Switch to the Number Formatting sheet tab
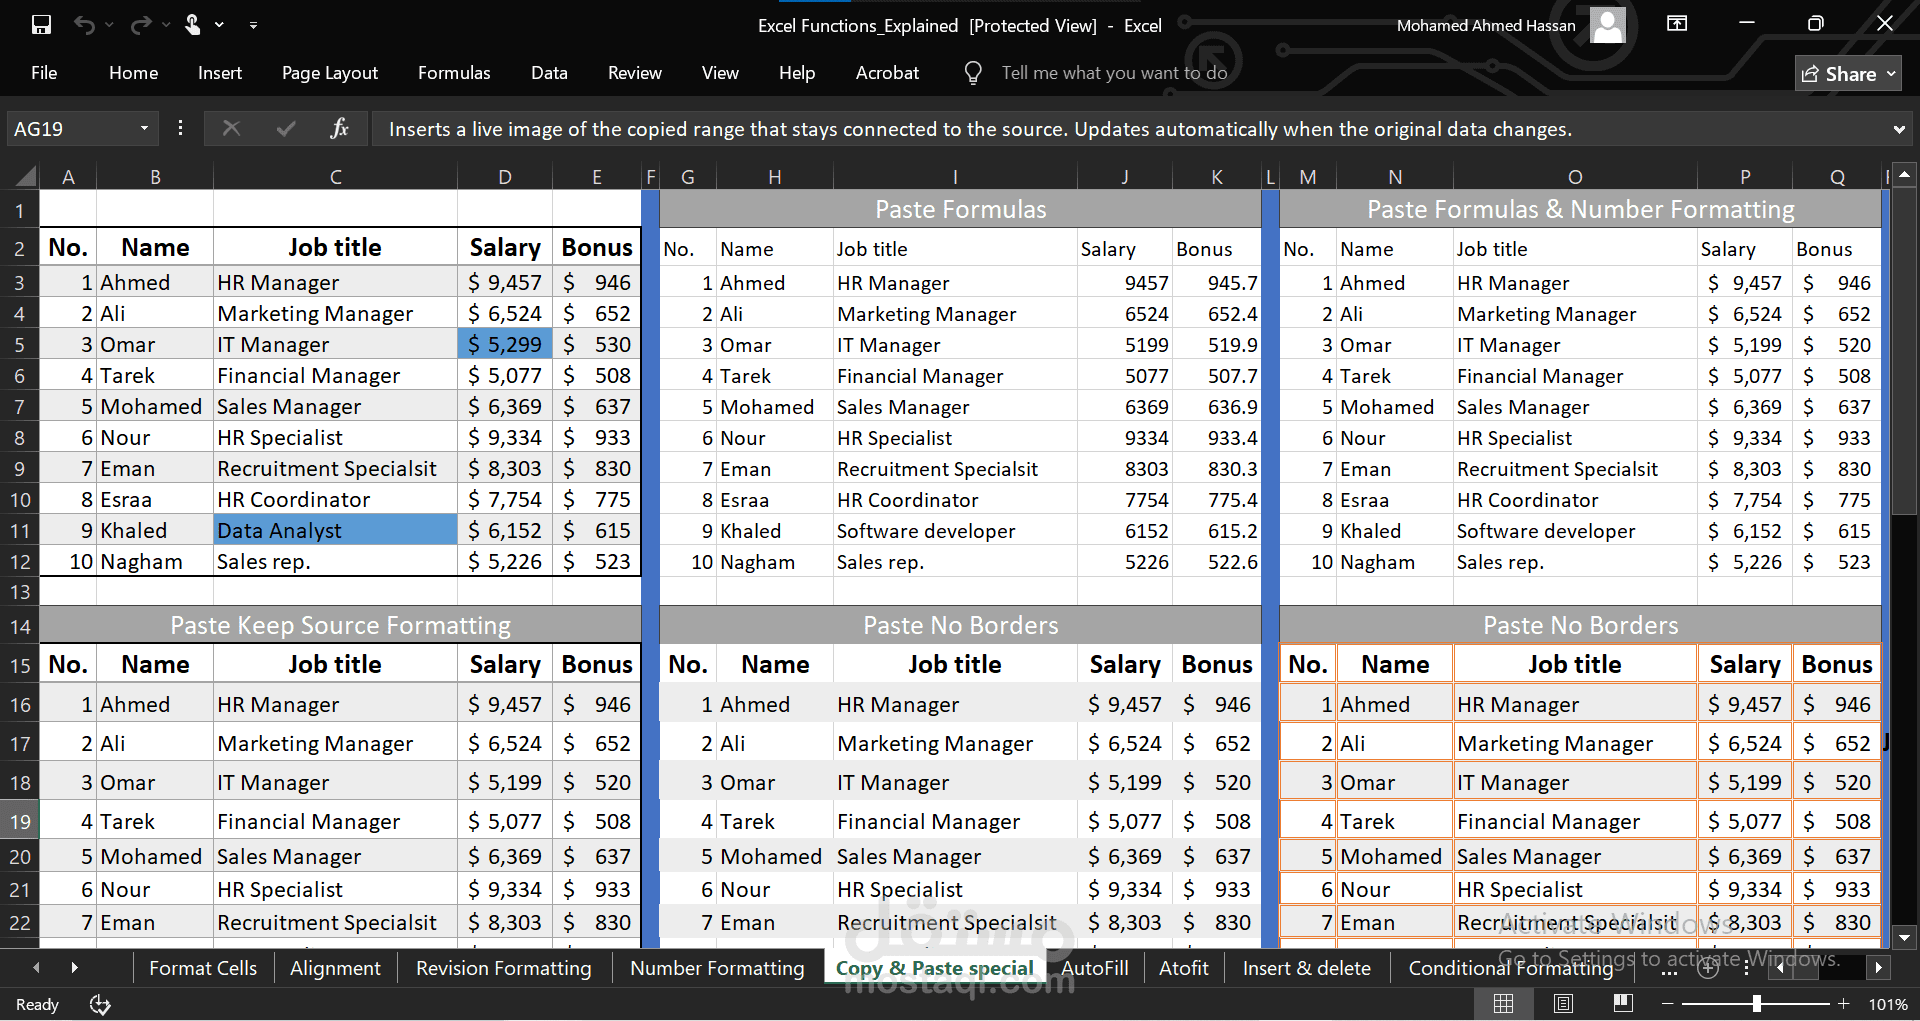 717,968
